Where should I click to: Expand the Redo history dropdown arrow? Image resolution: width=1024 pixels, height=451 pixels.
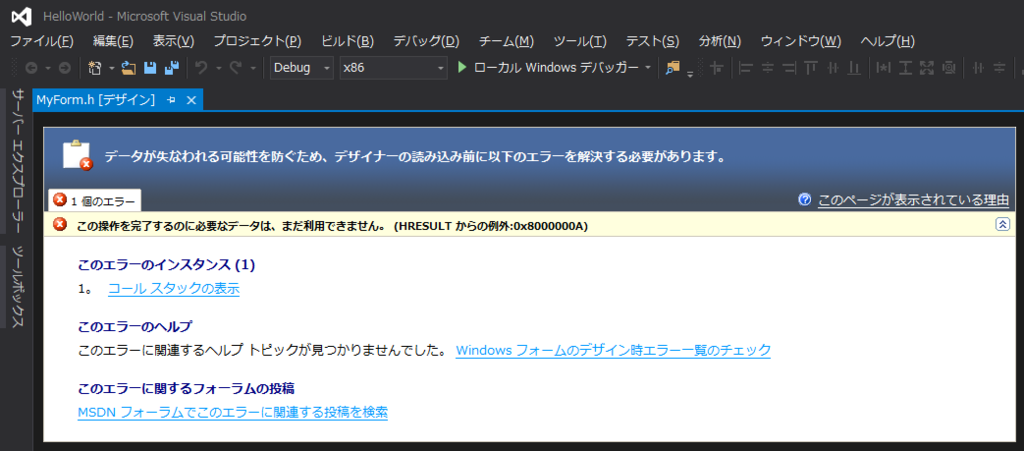(x=253, y=67)
